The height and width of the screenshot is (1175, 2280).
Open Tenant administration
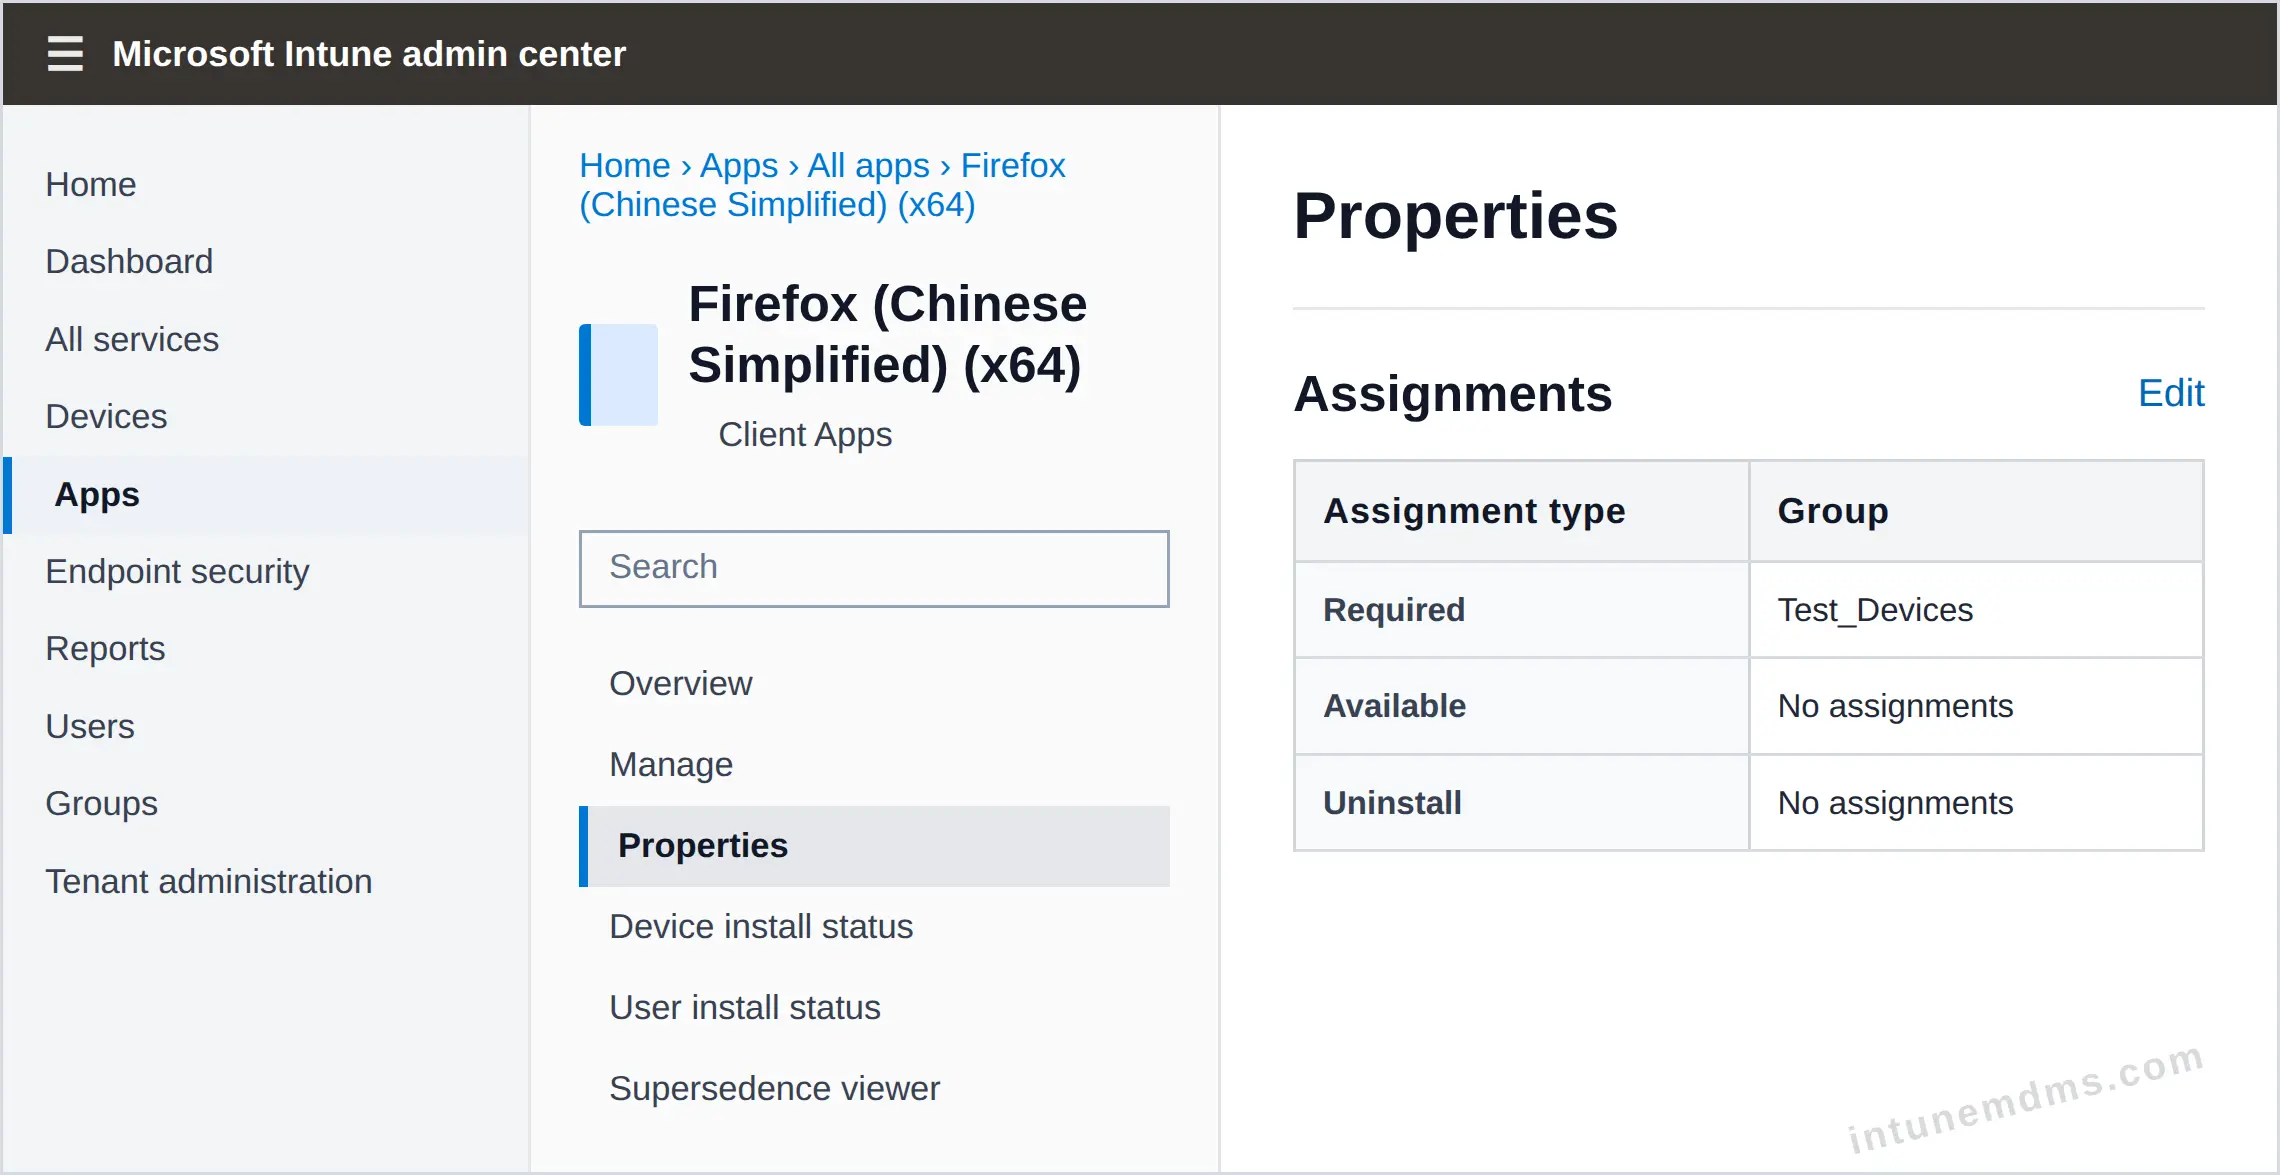209,882
